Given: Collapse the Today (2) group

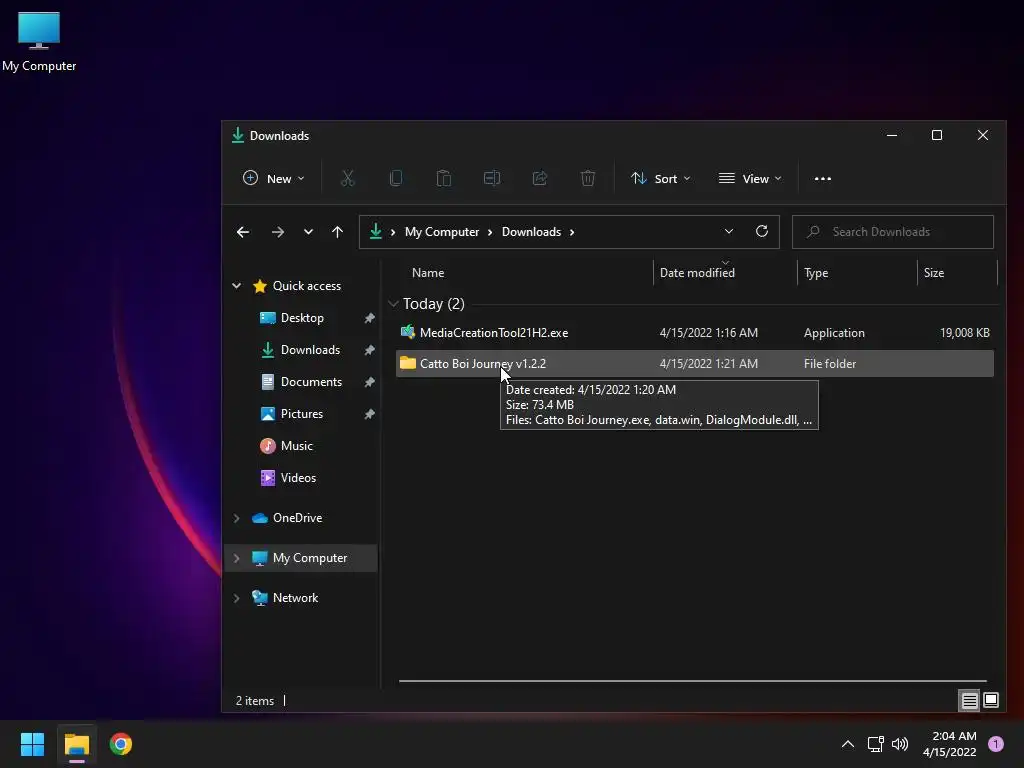Looking at the screenshot, I should 393,304.
